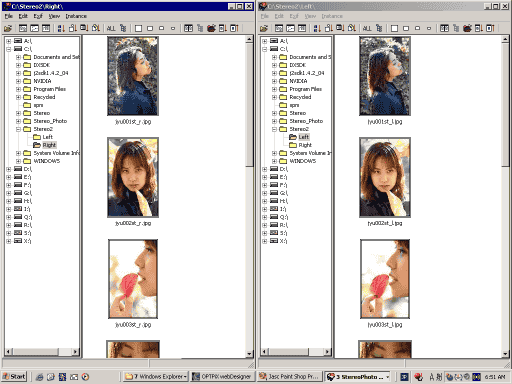Select jyu001st_l.jpg thumbnail
The image size is (512, 384).
tap(385, 76)
